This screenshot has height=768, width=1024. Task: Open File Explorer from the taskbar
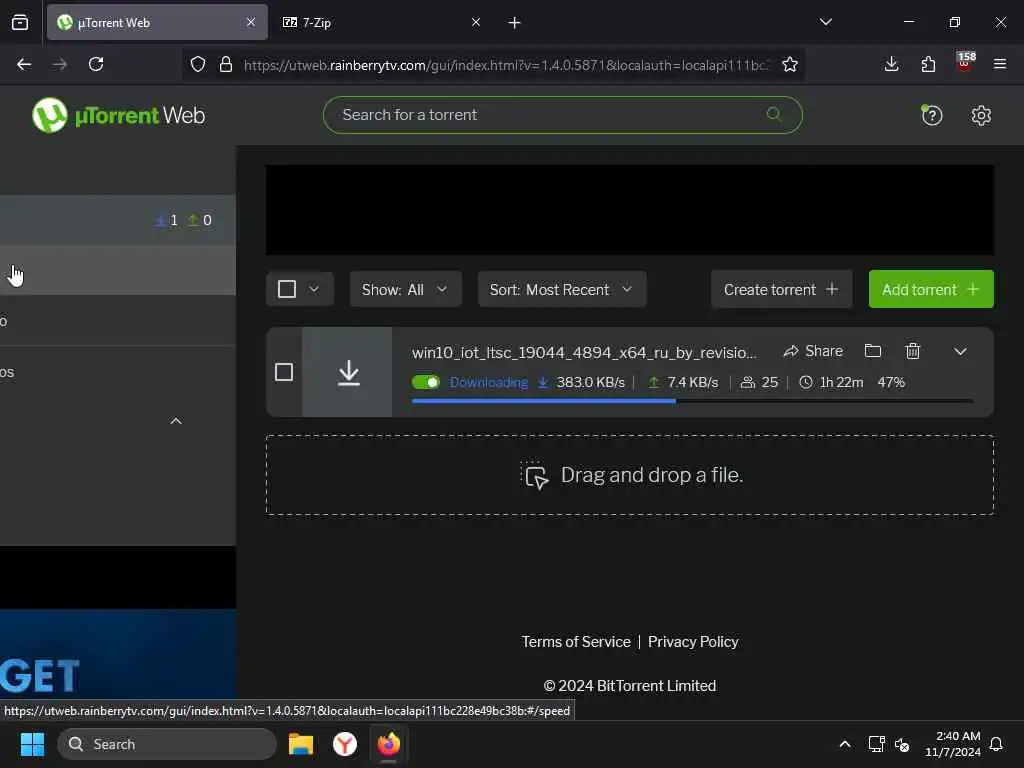(301, 744)
